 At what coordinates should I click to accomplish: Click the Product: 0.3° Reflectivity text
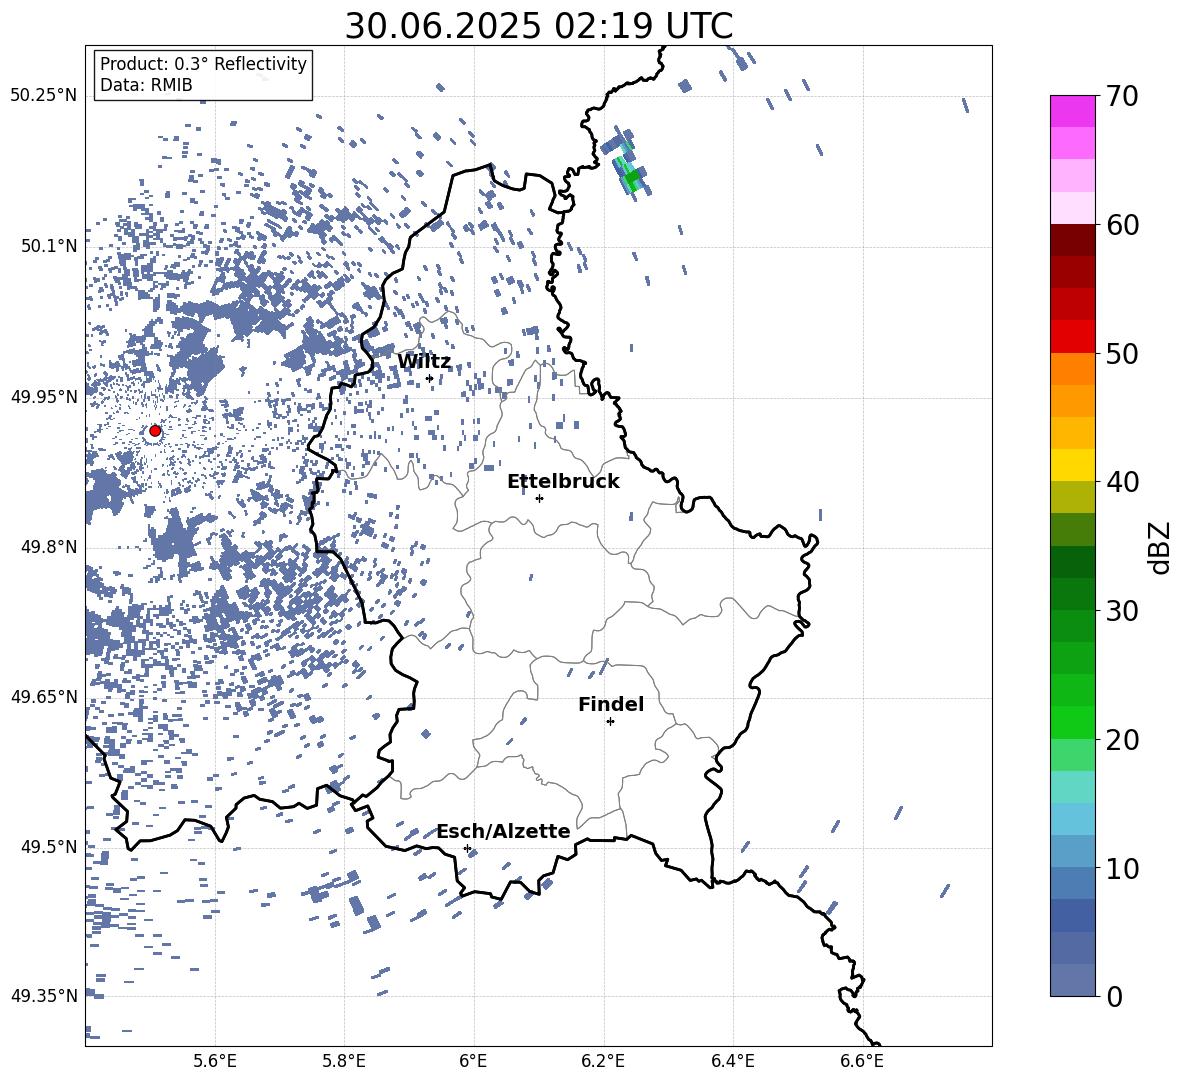[x=203, y=63]
